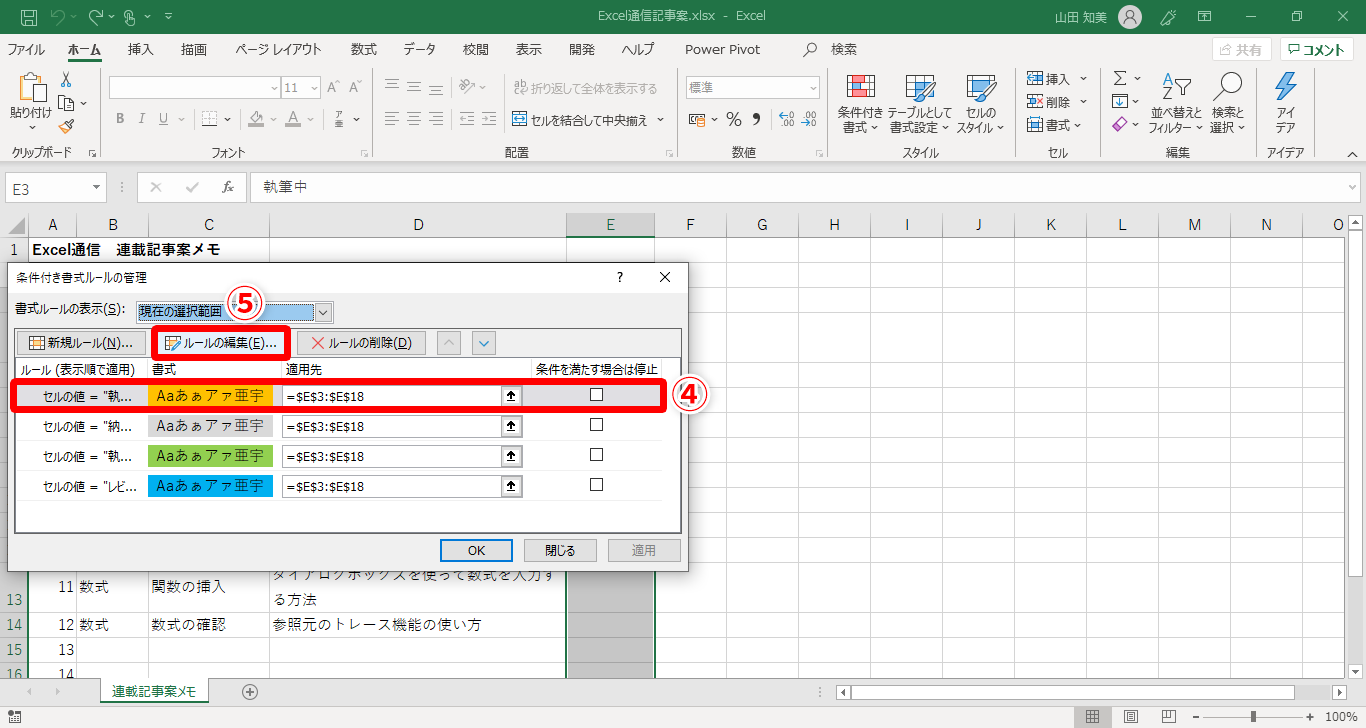Check stop-if-true for the orange rule
Viewport: 1366px width, 728px height.
click(x=597, y=395)
